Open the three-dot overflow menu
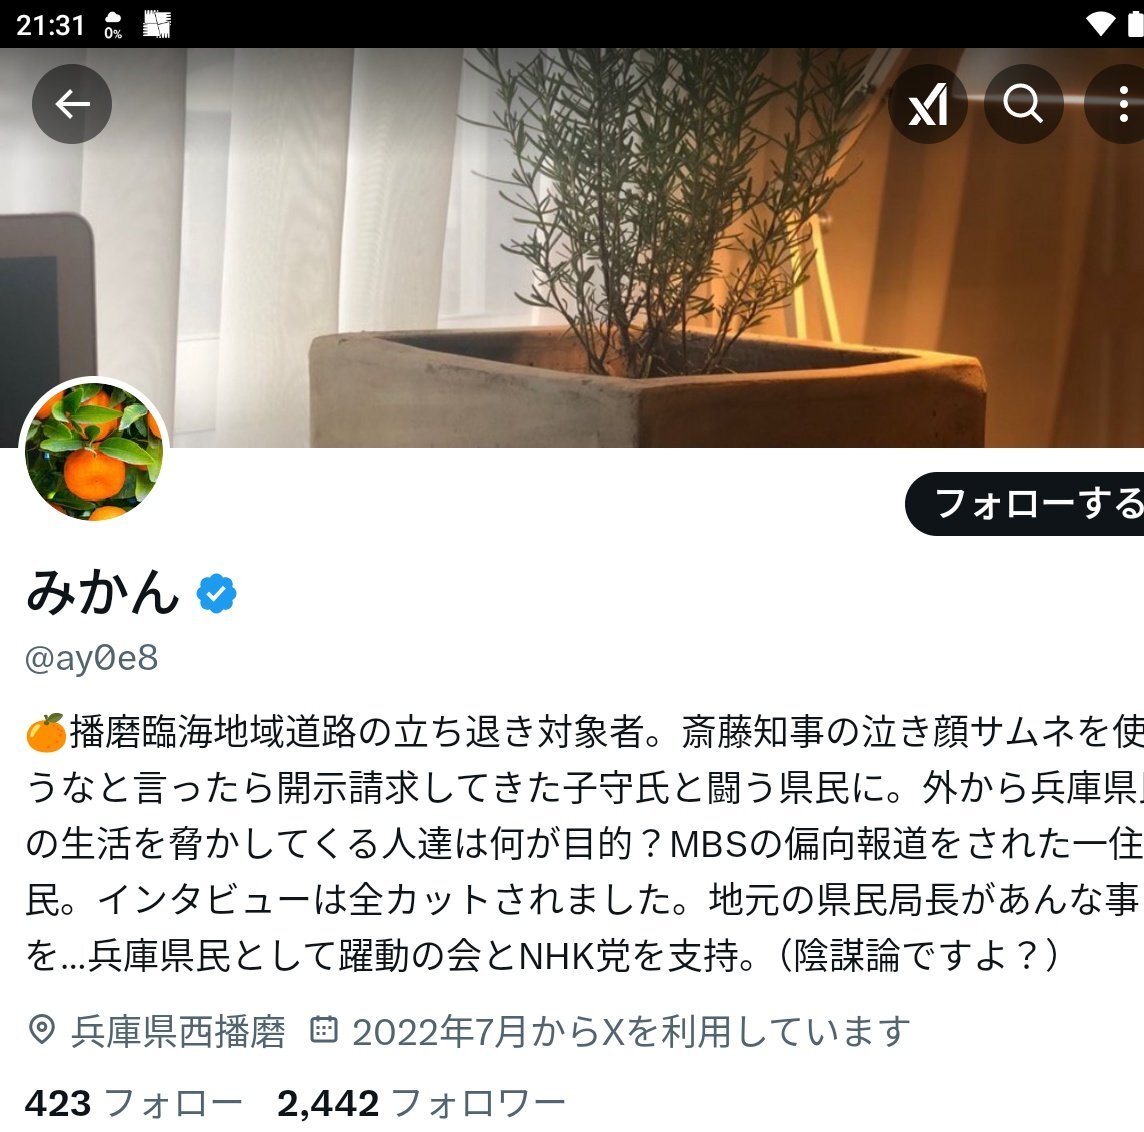This screenshot has width=1144, height=1132. 1118,104
